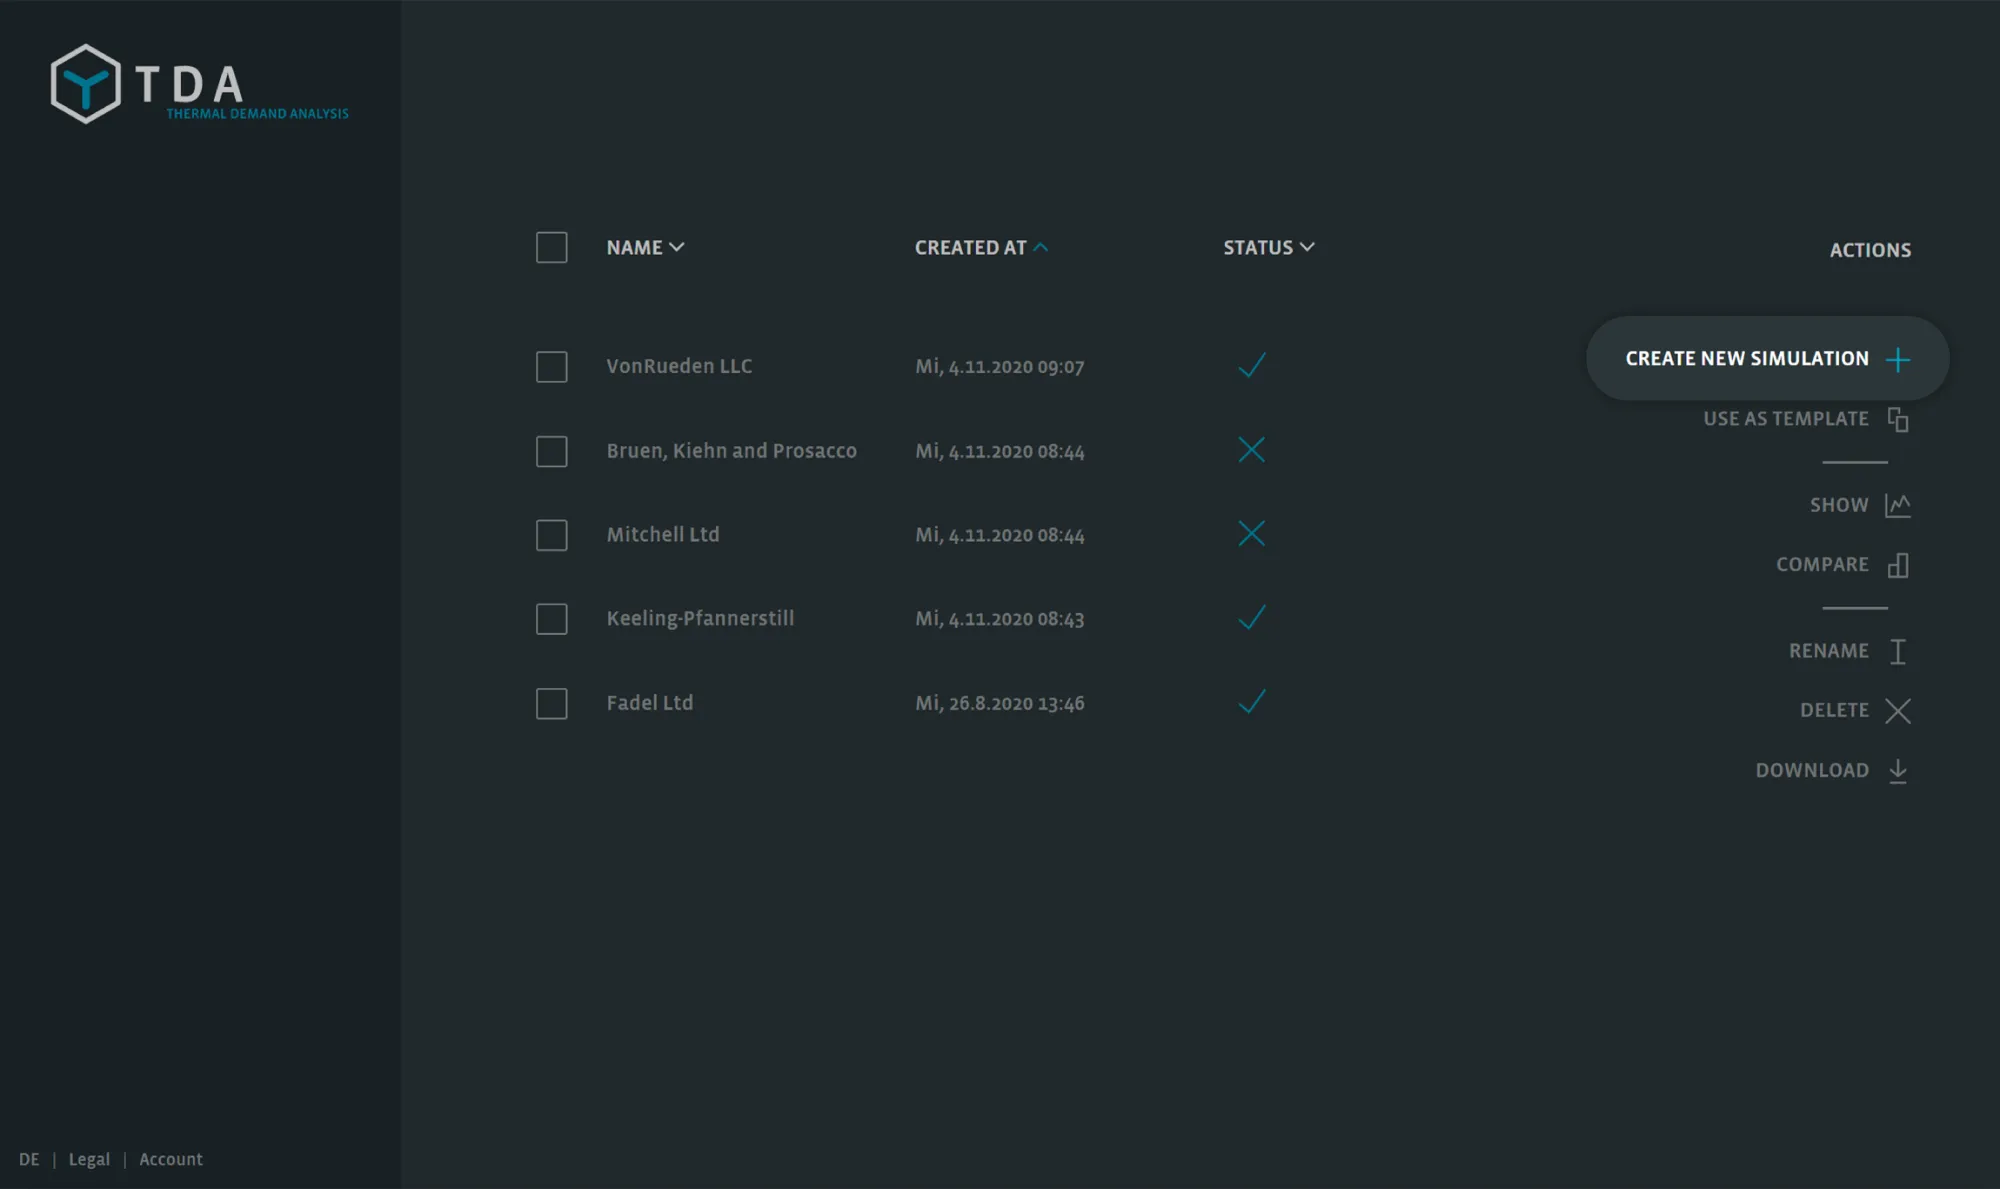
Task: Click the Download arrow icon
Action: point(1897,771)
